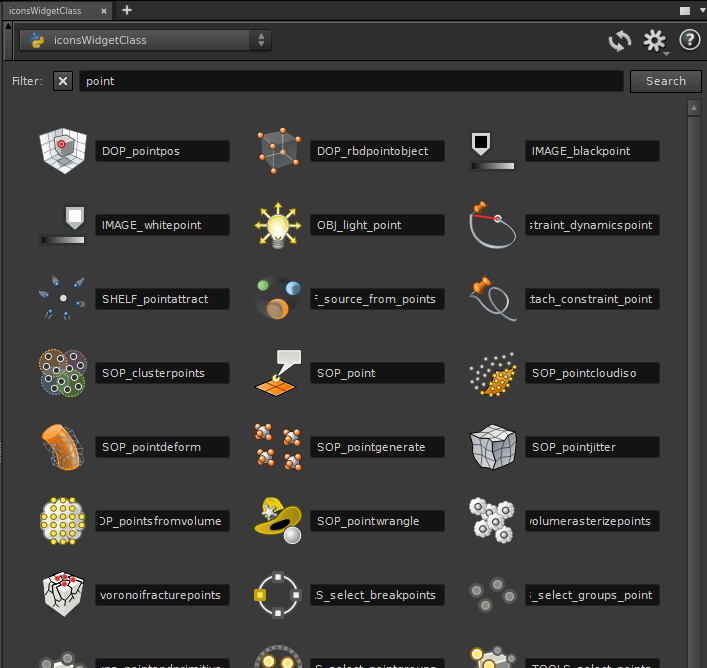
Task: Click the DOP_pointpos label
Action: (162, 151)
